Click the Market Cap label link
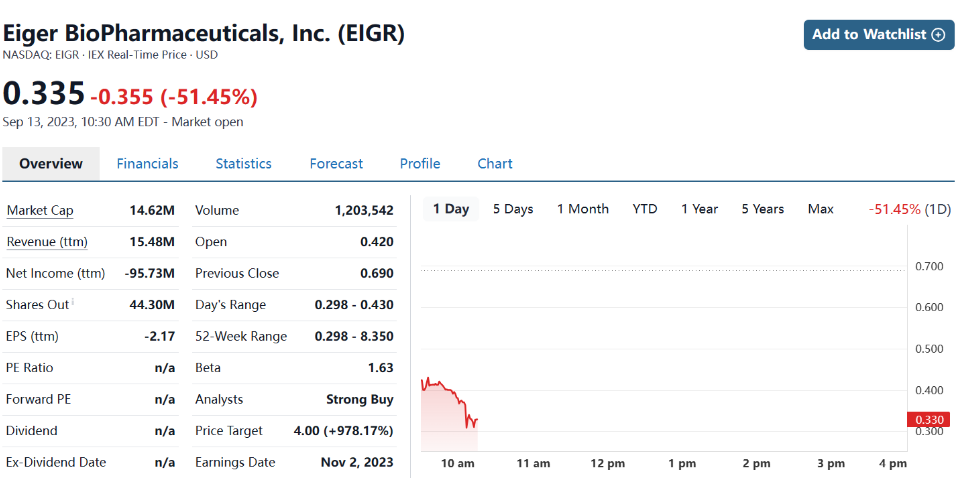Viewport: 958px width, 478px height. coord(40,211)
